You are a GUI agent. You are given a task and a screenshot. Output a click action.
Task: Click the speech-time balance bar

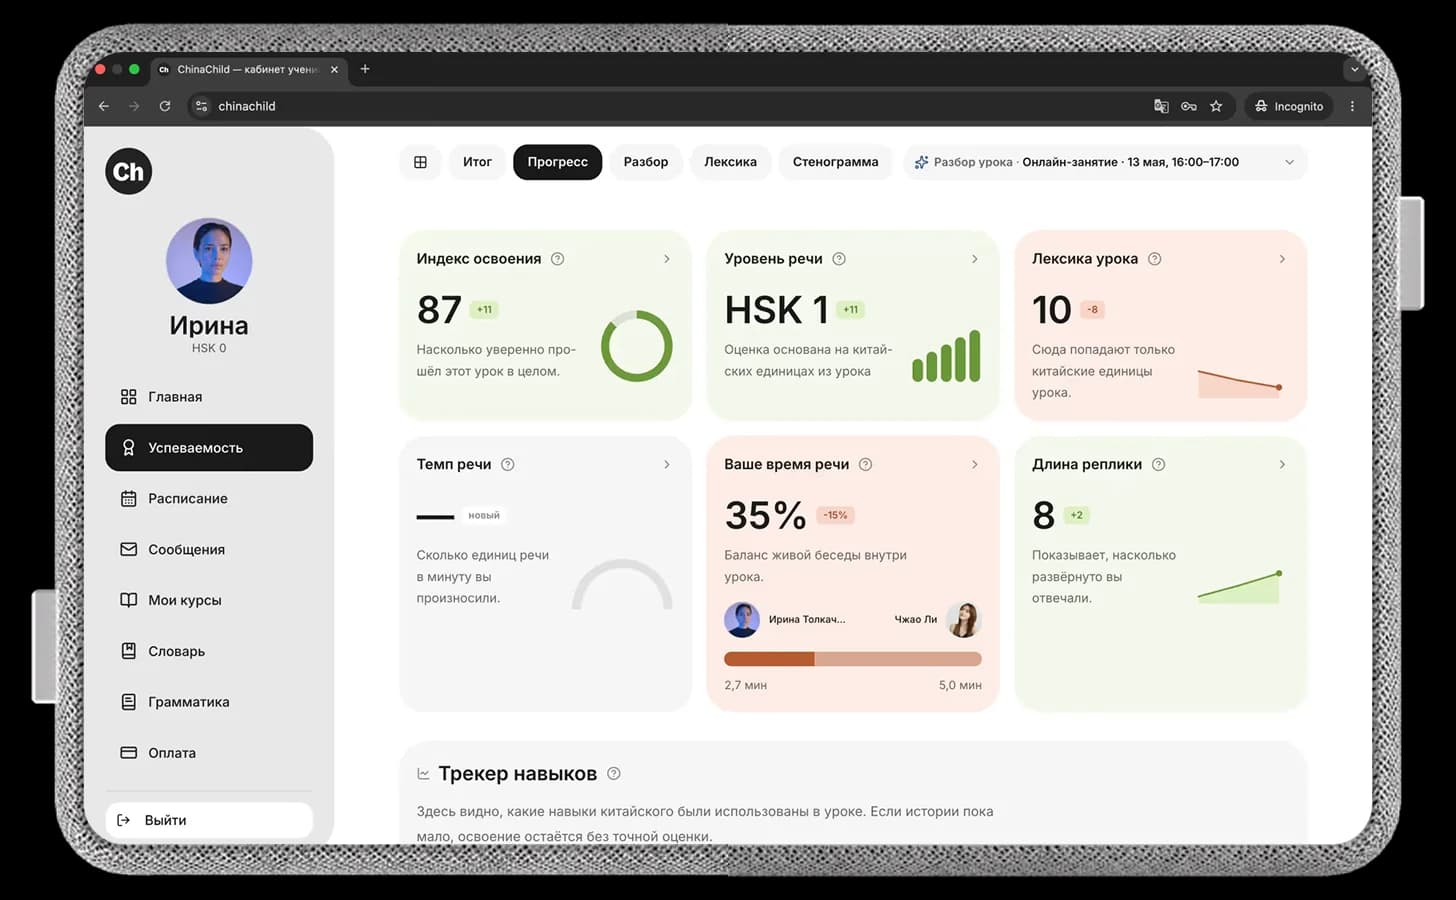tap(853, 659)
